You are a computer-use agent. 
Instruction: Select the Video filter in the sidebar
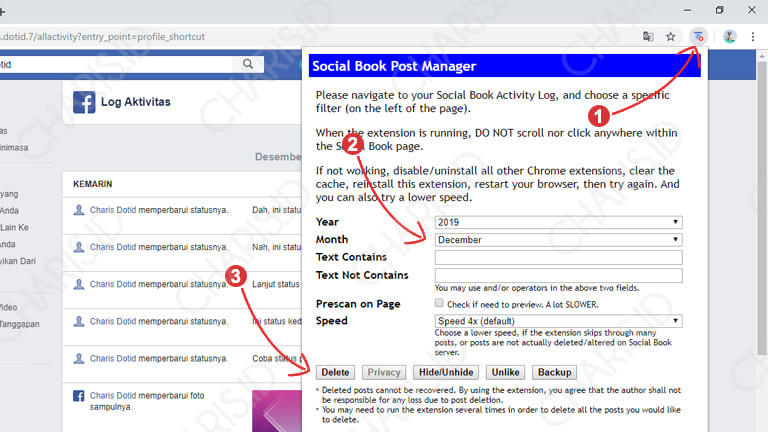point(9,308)
